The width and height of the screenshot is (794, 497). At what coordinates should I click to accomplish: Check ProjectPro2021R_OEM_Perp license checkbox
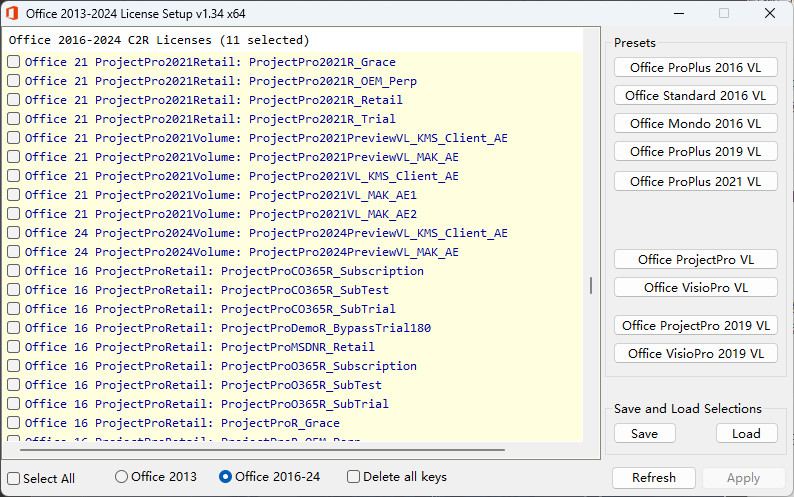pos(14,81)
